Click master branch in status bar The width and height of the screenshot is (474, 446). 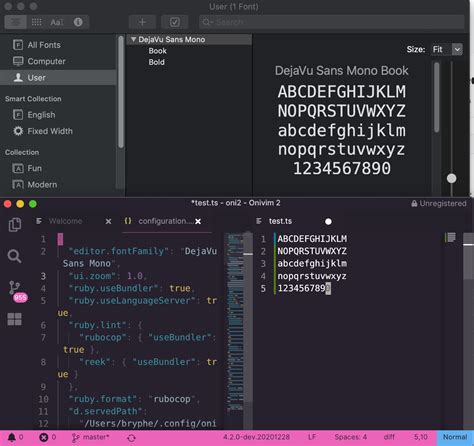pyautogui.click(x=91, y=437)
